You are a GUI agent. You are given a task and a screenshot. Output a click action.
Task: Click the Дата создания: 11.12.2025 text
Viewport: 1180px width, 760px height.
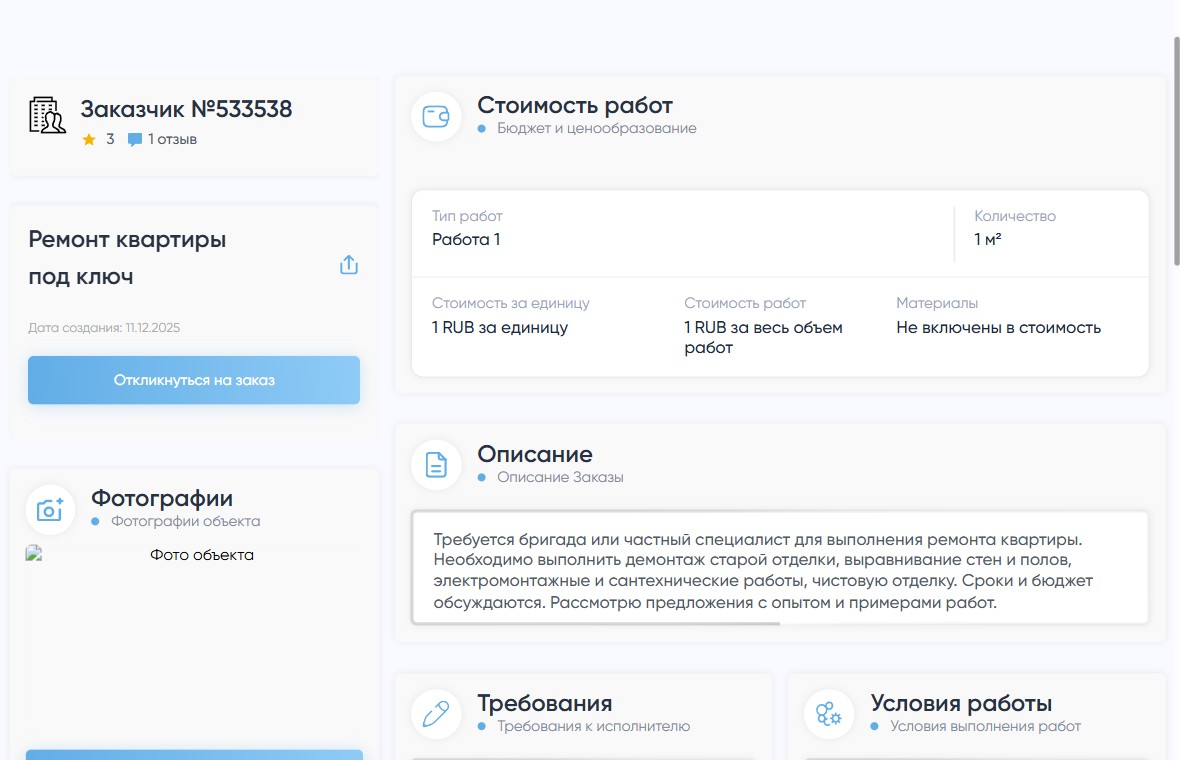[x=104, y=328]
